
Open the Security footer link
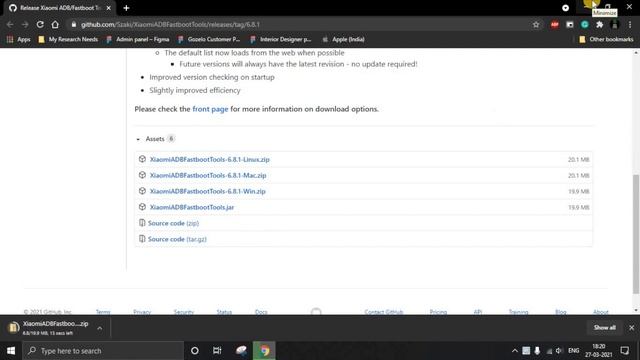click(184, 312)
